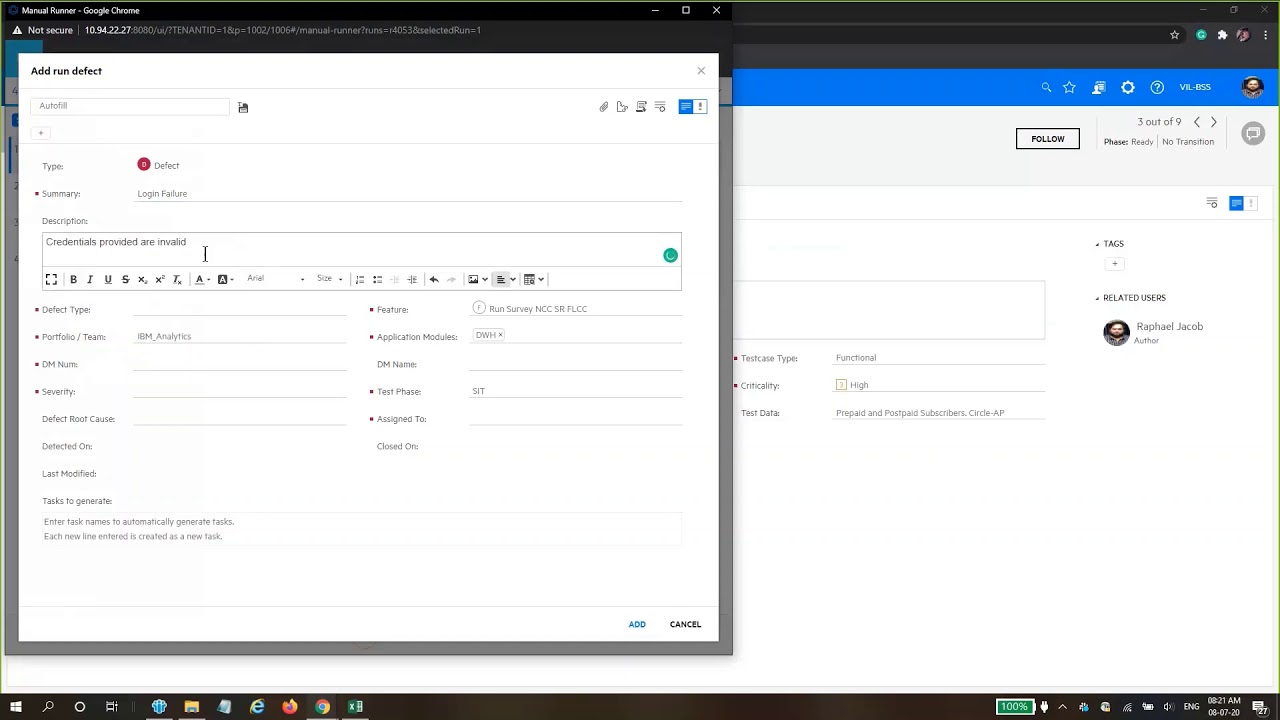1280x720 pixels.
Task: Click the increase indent icon
Action: pos(412,279)
